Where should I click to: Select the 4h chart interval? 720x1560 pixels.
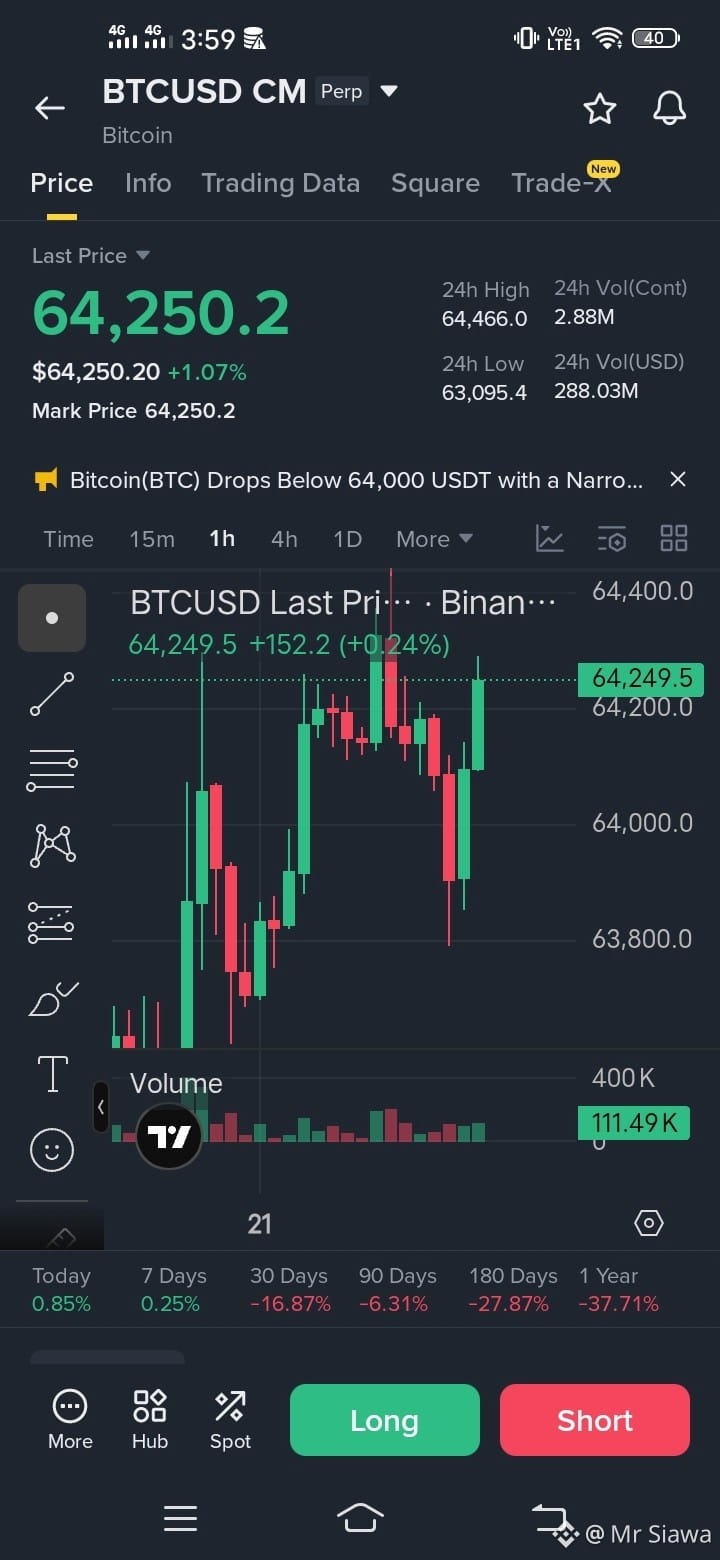tap(284, 539)
